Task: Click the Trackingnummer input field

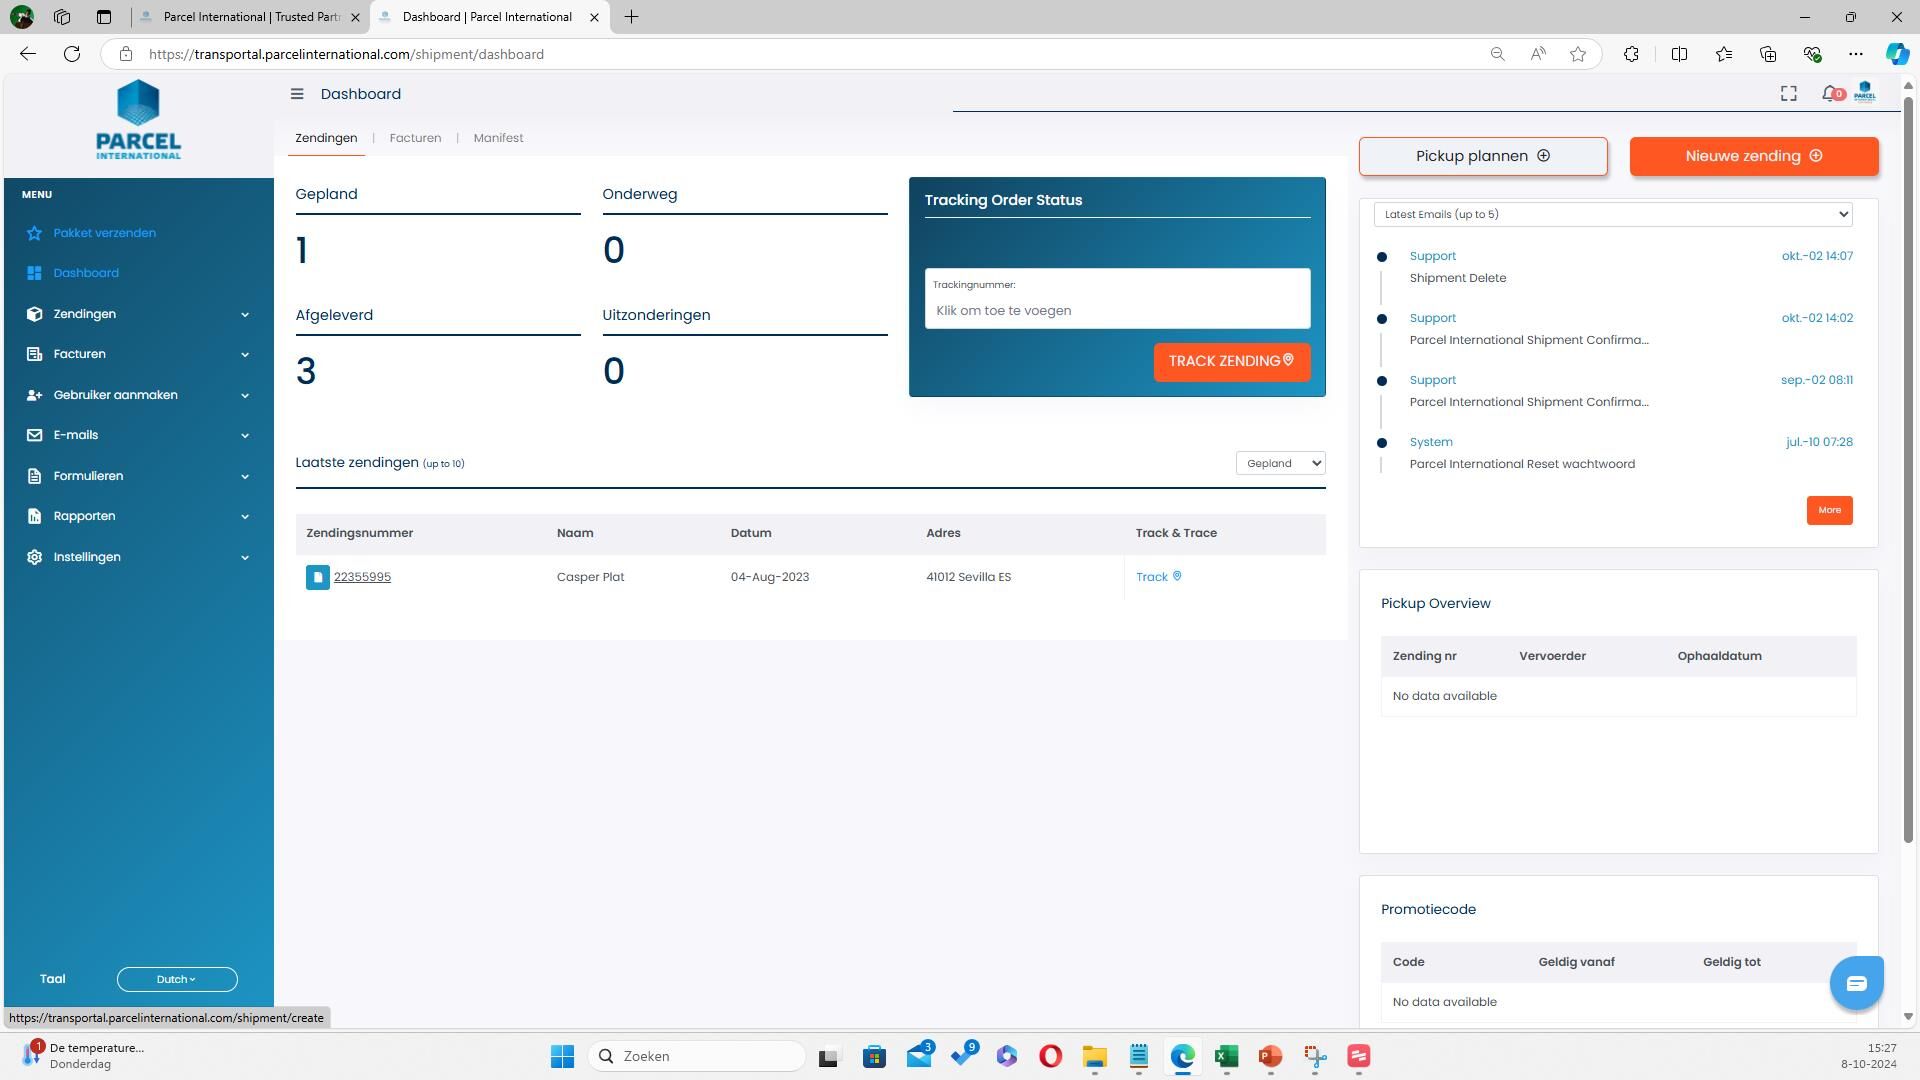Action: (x=1116, y=311)
